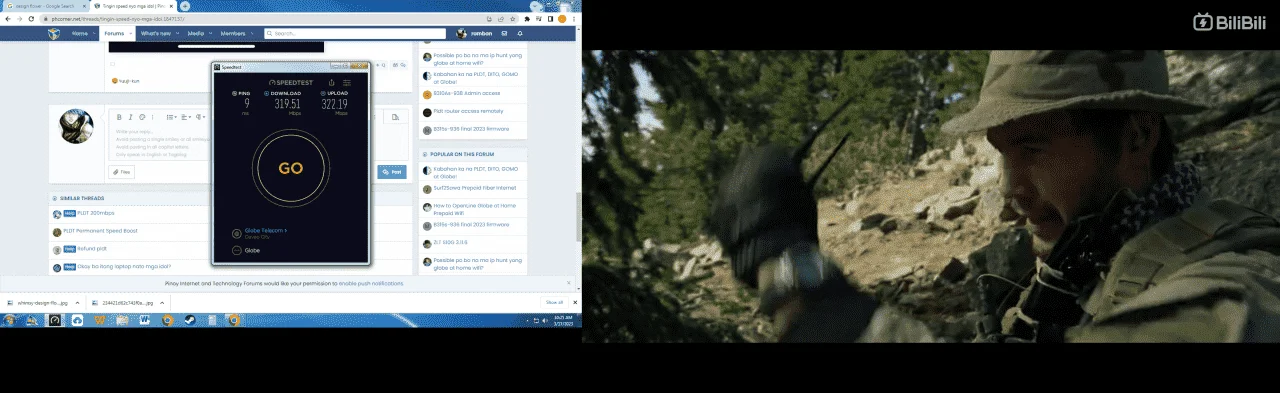The image size is (1280, 393).
Task: Dismiss the push notification banner
Action: click(569, 283)
